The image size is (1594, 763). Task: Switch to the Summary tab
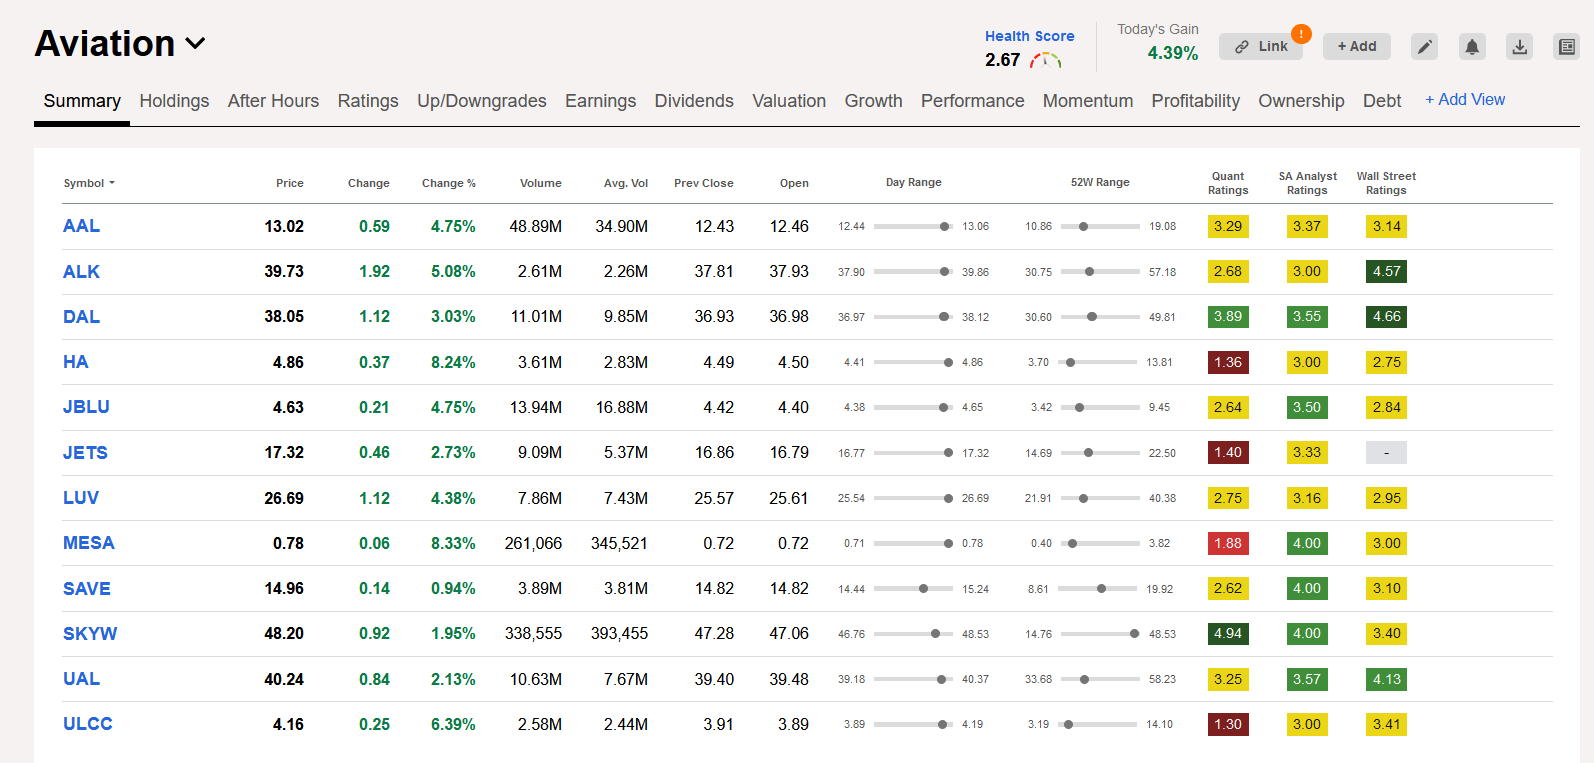click(82, 101)
